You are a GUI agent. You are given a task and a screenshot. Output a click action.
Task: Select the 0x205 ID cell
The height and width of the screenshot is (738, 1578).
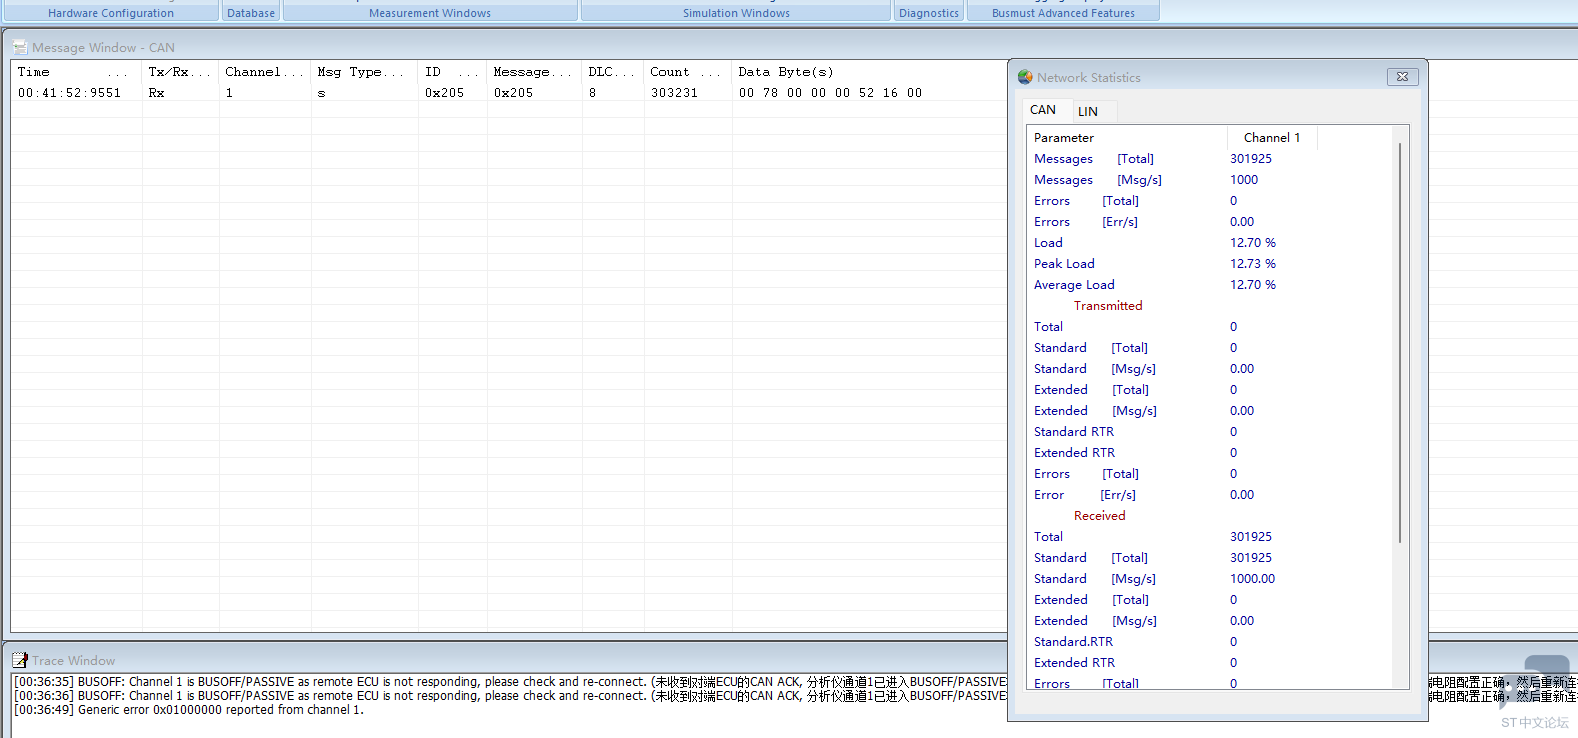point(444,93)
